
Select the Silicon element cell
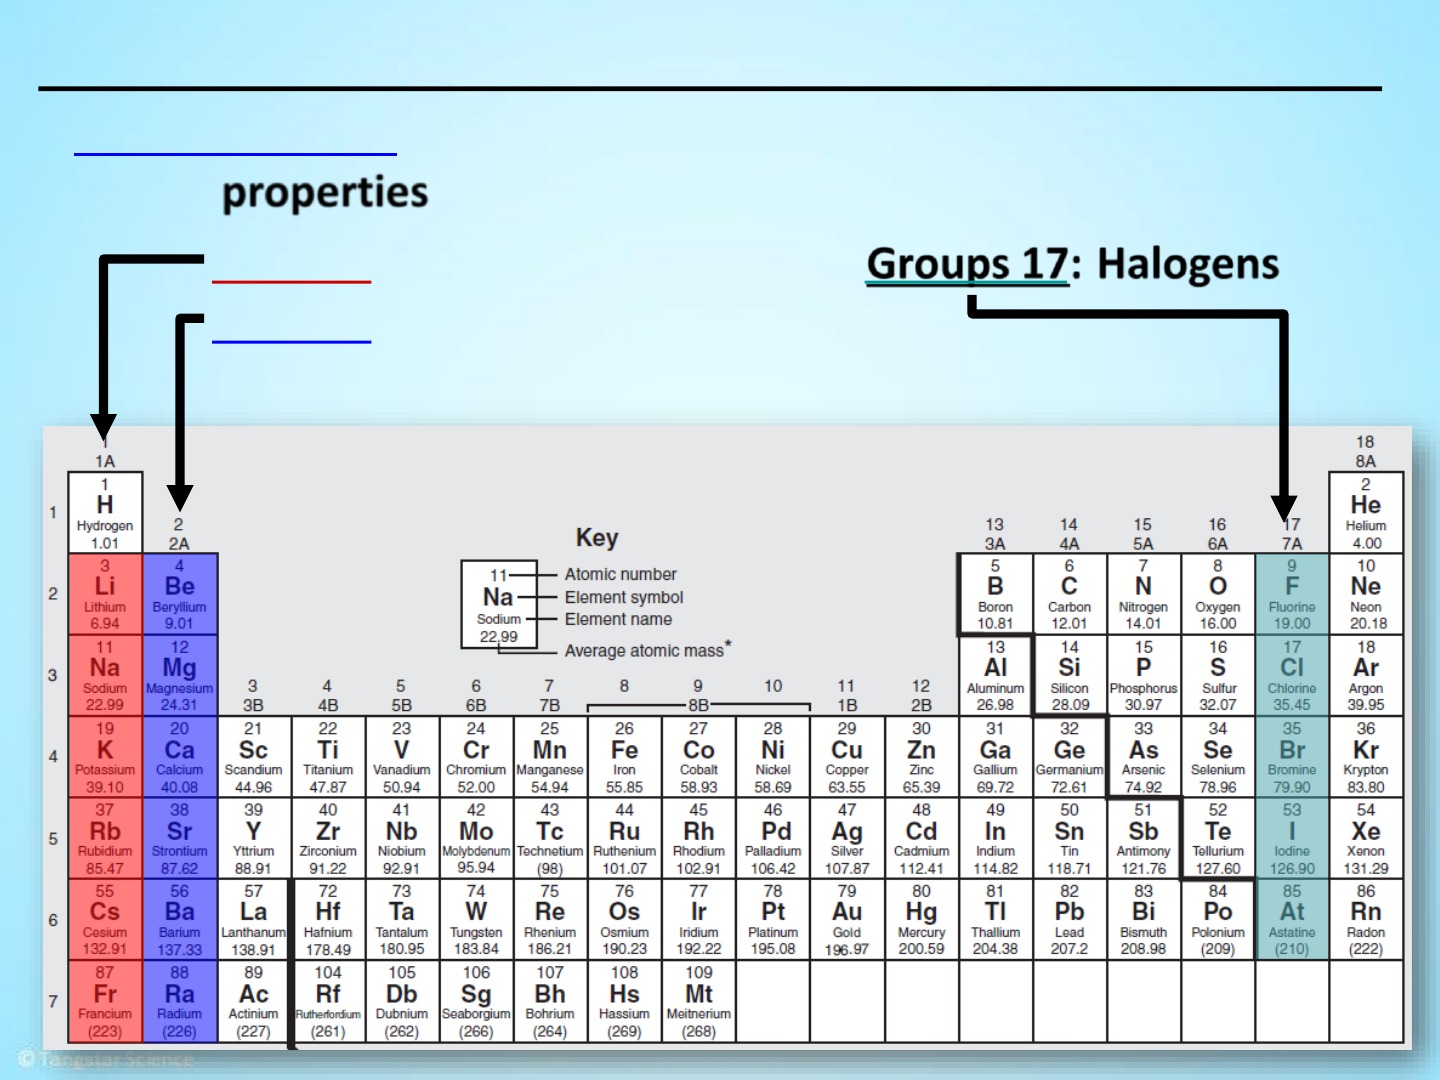[x=1070, y=675]
